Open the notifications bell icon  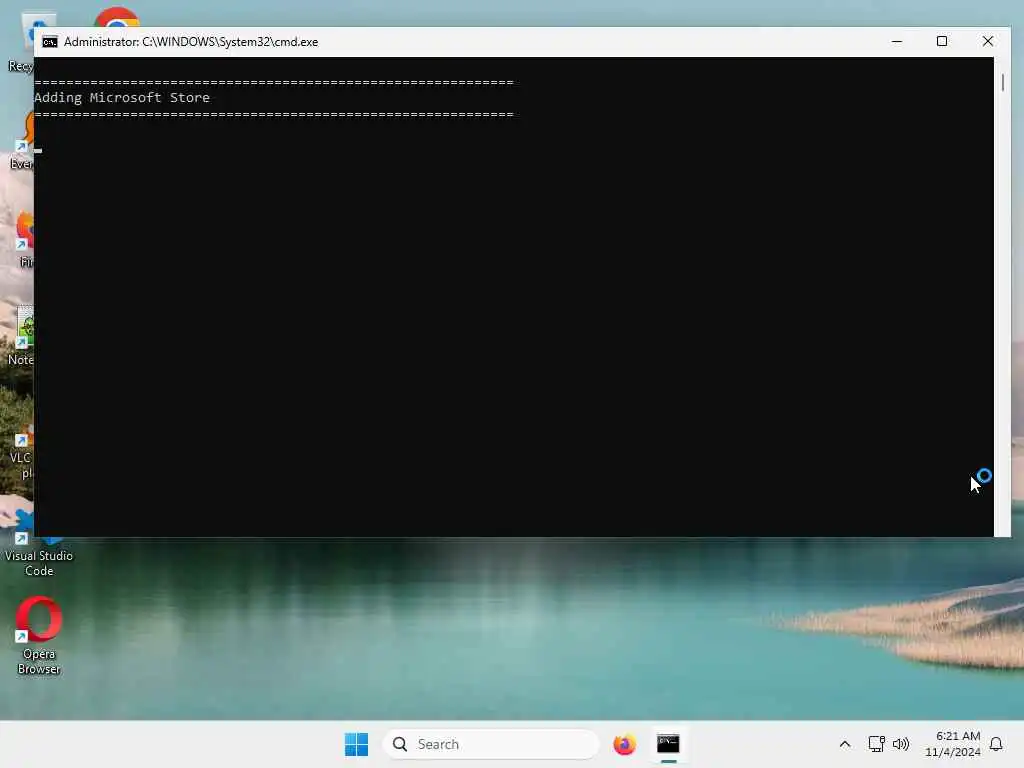point(996,744)
